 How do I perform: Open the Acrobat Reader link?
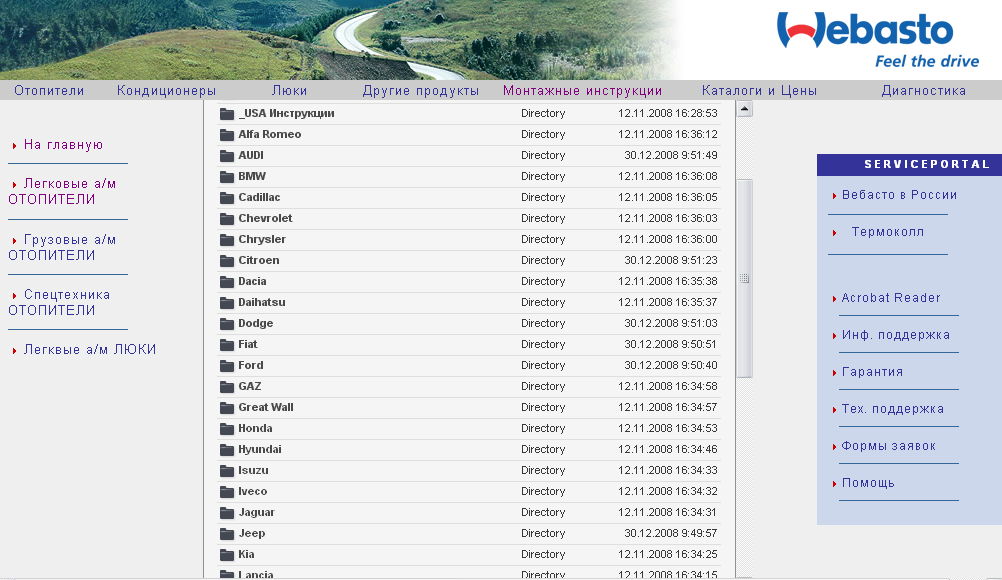(x=890, y=298)
